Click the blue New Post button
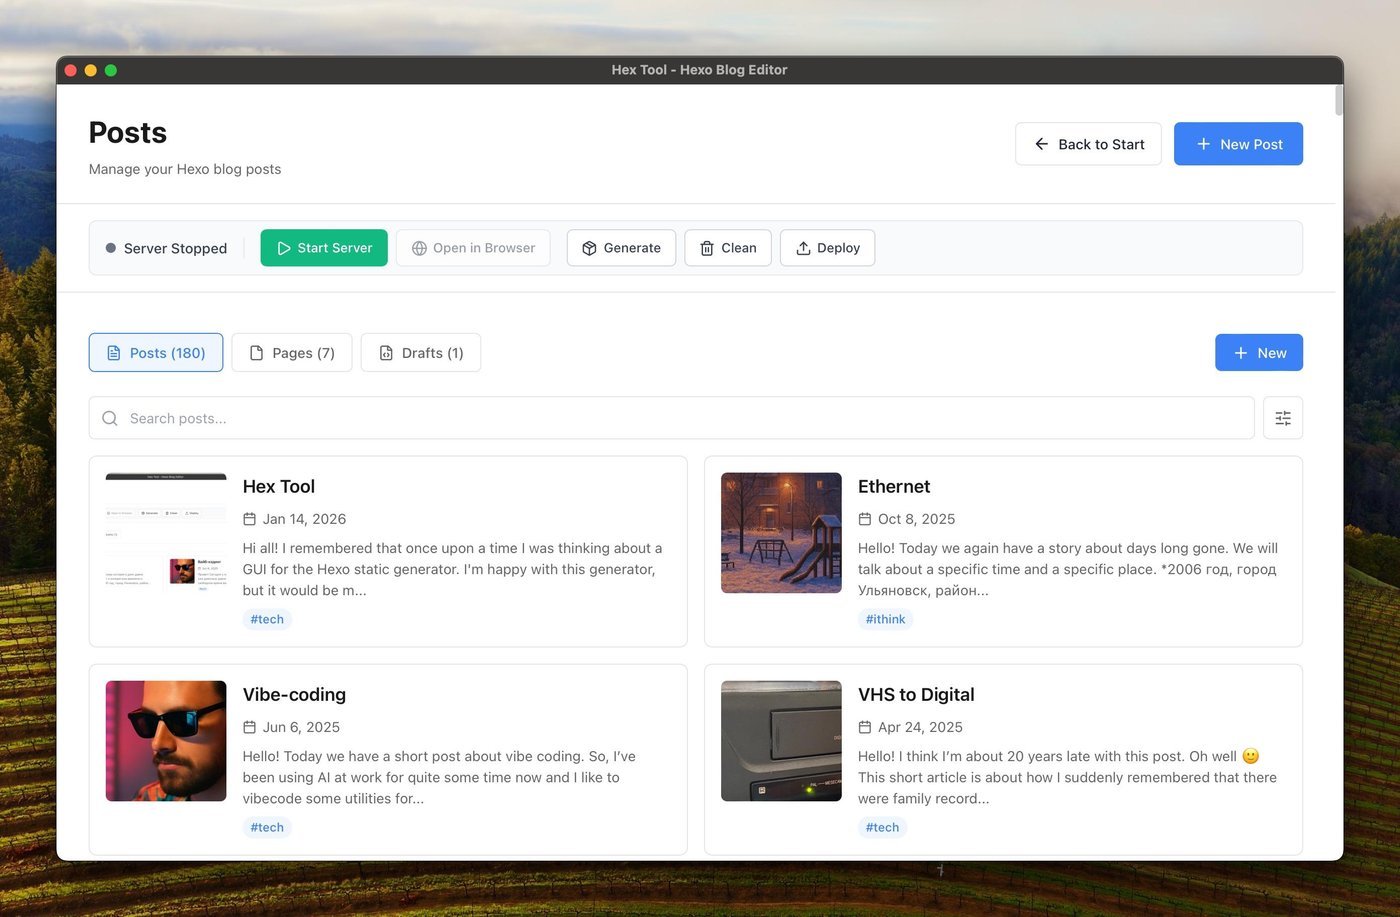Screen dimensions: 1400x917 pyautogui.click(x=1238, y=144)
